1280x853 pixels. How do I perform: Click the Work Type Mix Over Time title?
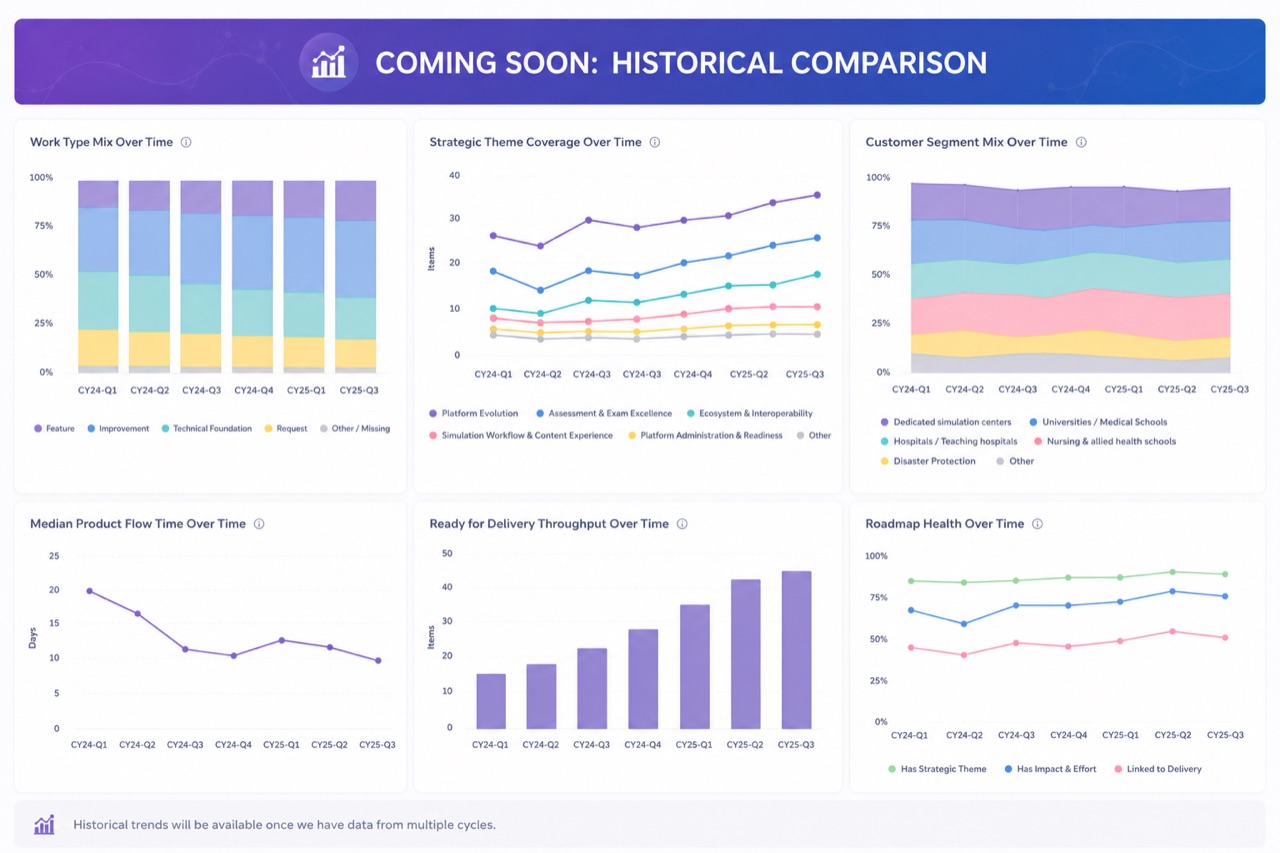coord(101,142)
